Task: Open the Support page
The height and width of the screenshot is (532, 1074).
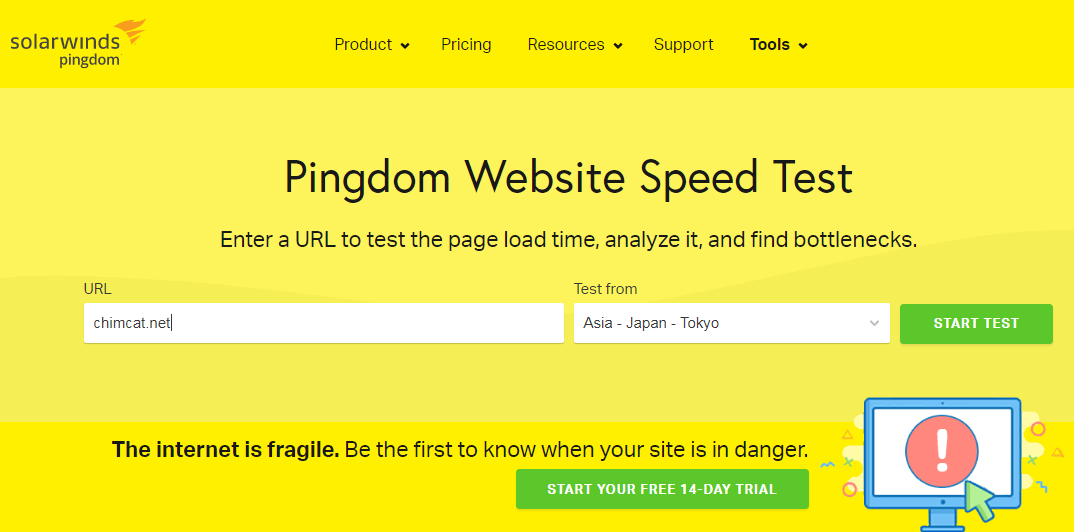Action: (684, 45)
